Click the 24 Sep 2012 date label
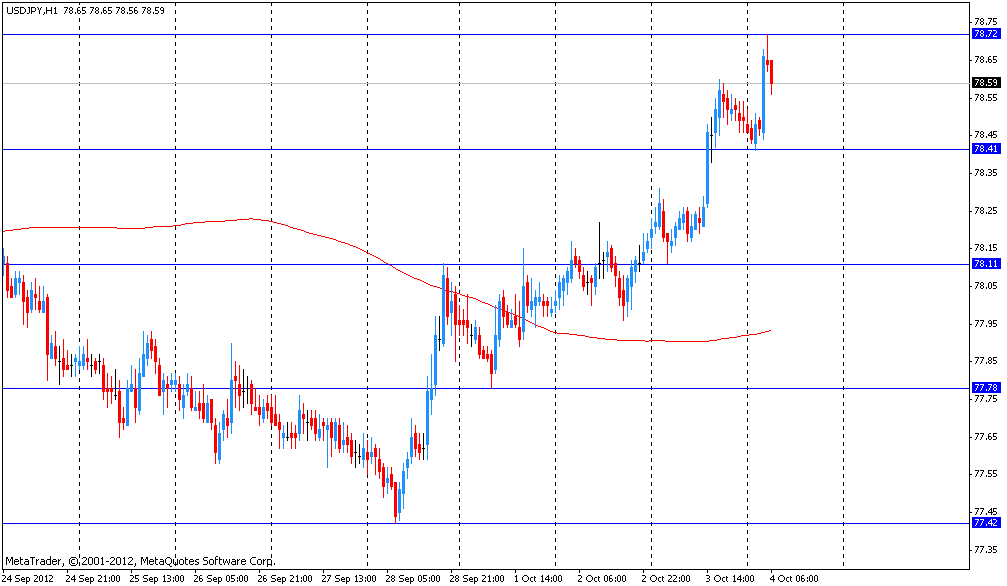The width and height of the screenshot is (1007, 586). tap(29, 578)
